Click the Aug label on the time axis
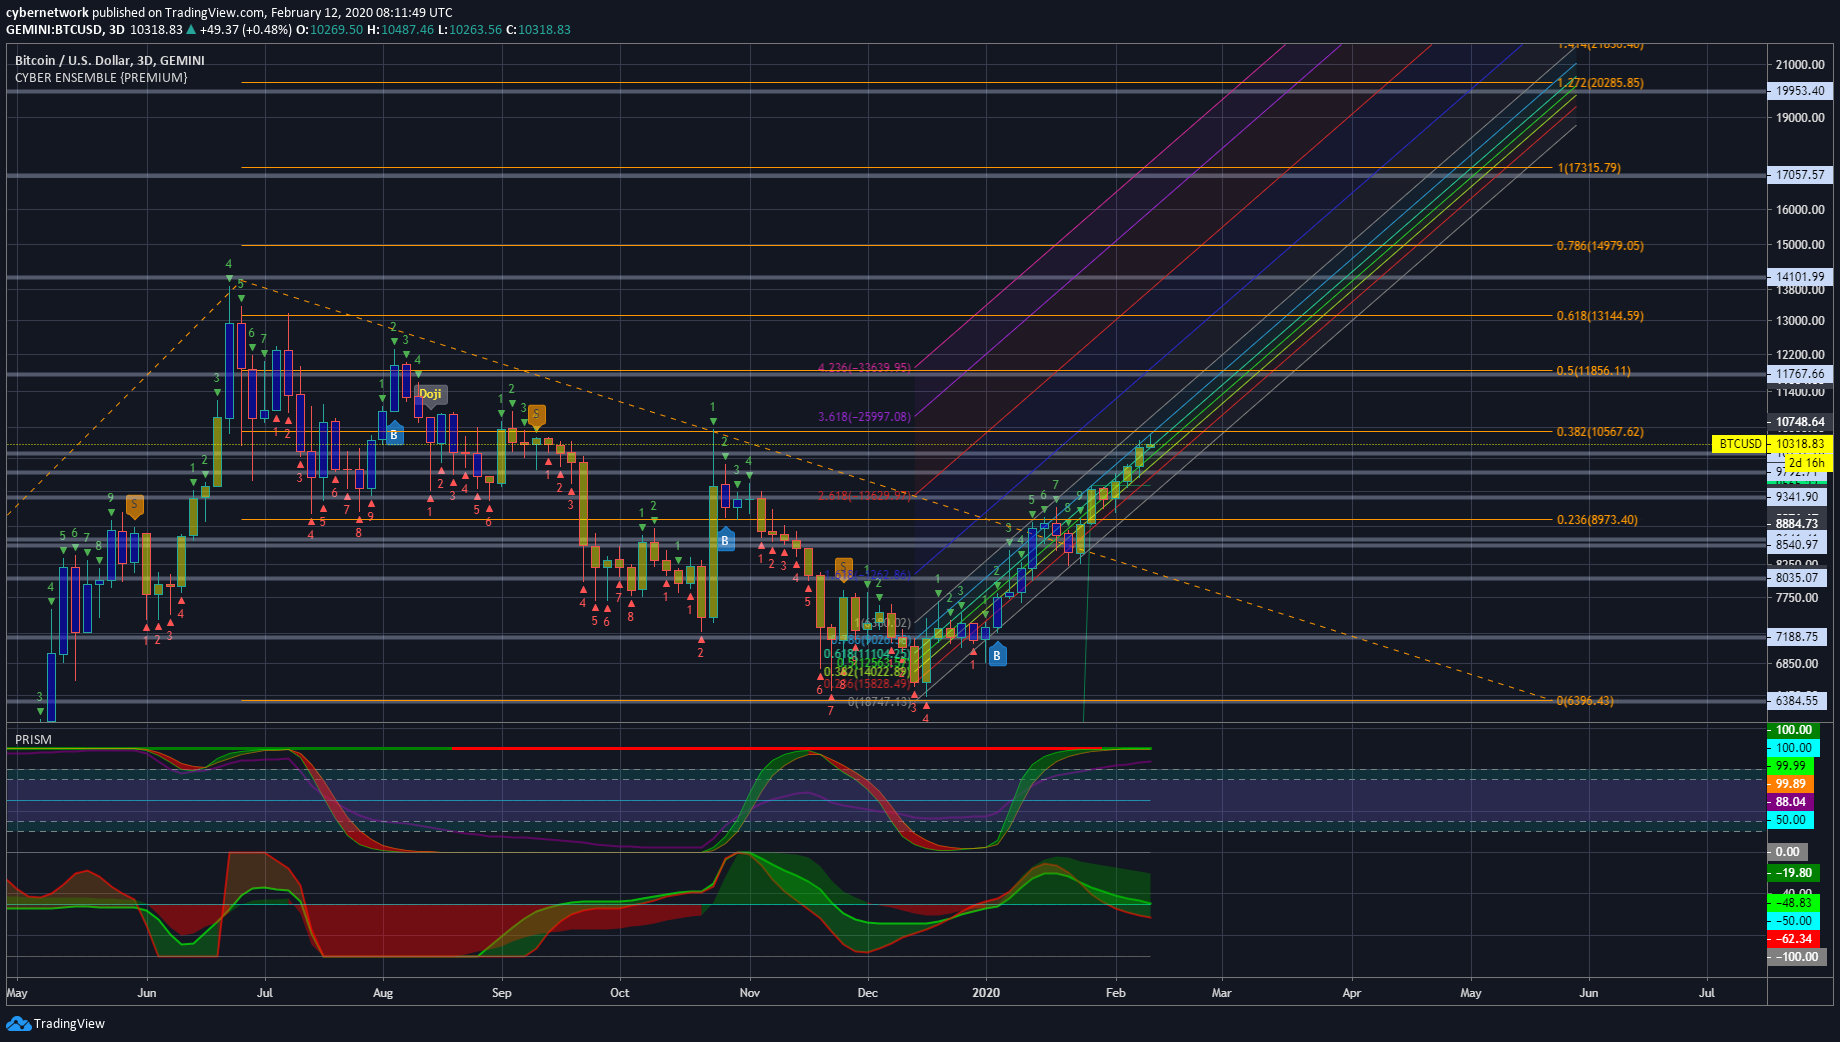Image resolution: width=1840 pixels, height=1042 pixels. [x=383, y=993]
